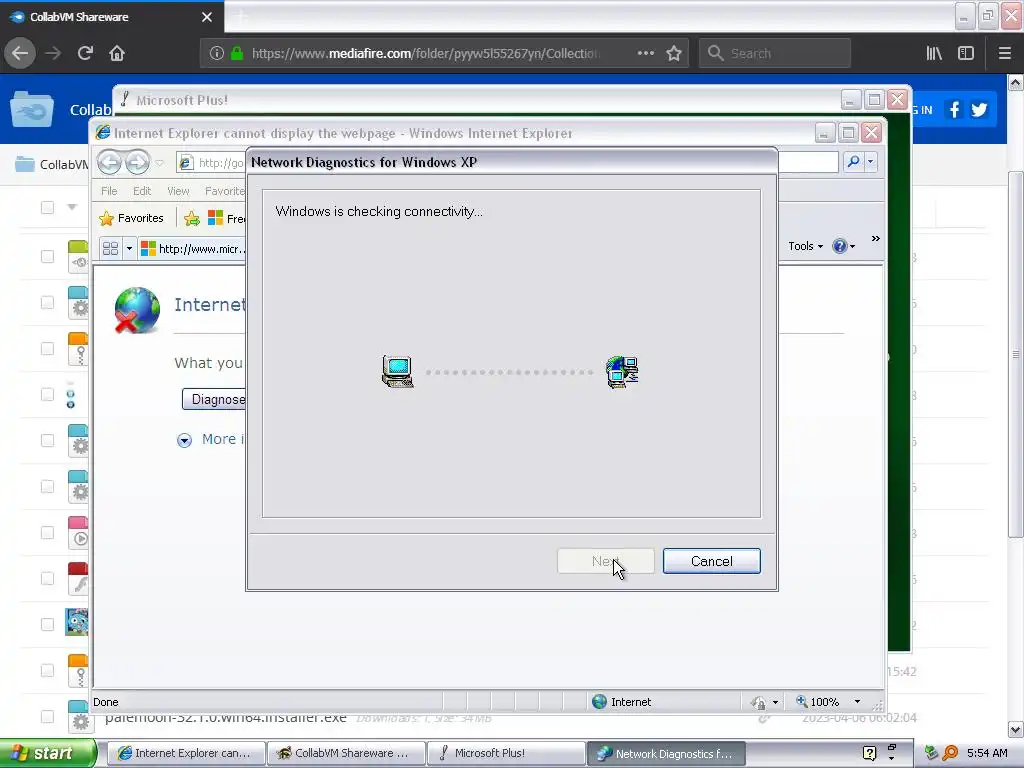Tick the first MediaFire file row checkbox
This screenshot has width=1024, height=768.
pos(47,257)
